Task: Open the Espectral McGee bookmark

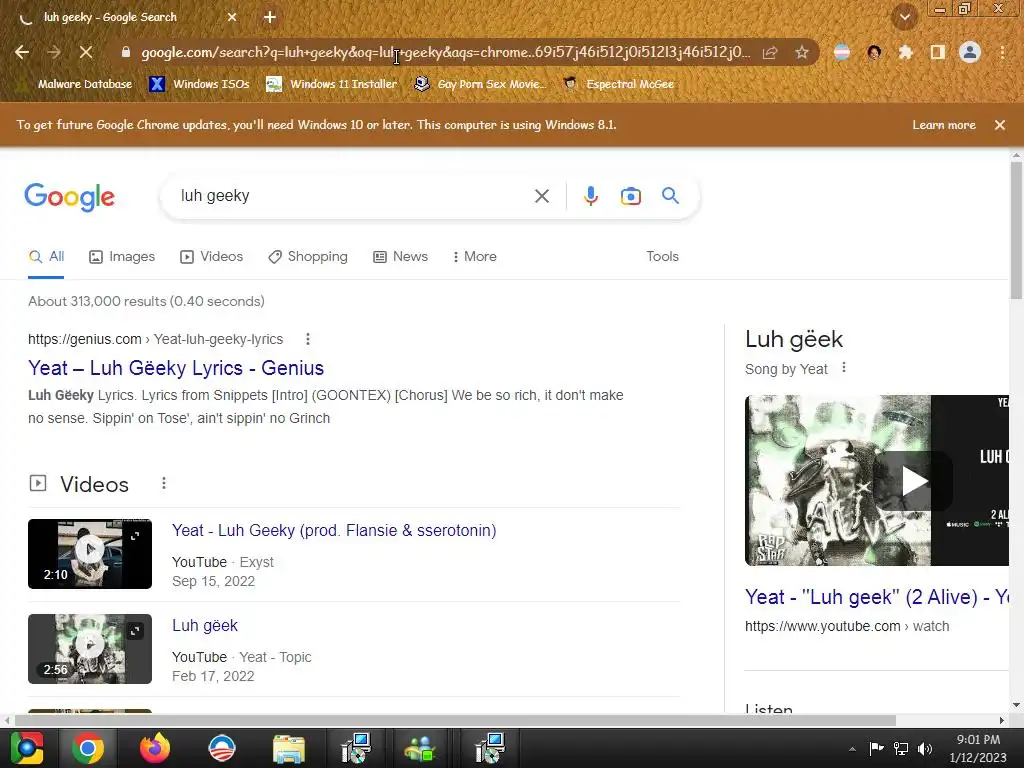Action: [619, 84]
